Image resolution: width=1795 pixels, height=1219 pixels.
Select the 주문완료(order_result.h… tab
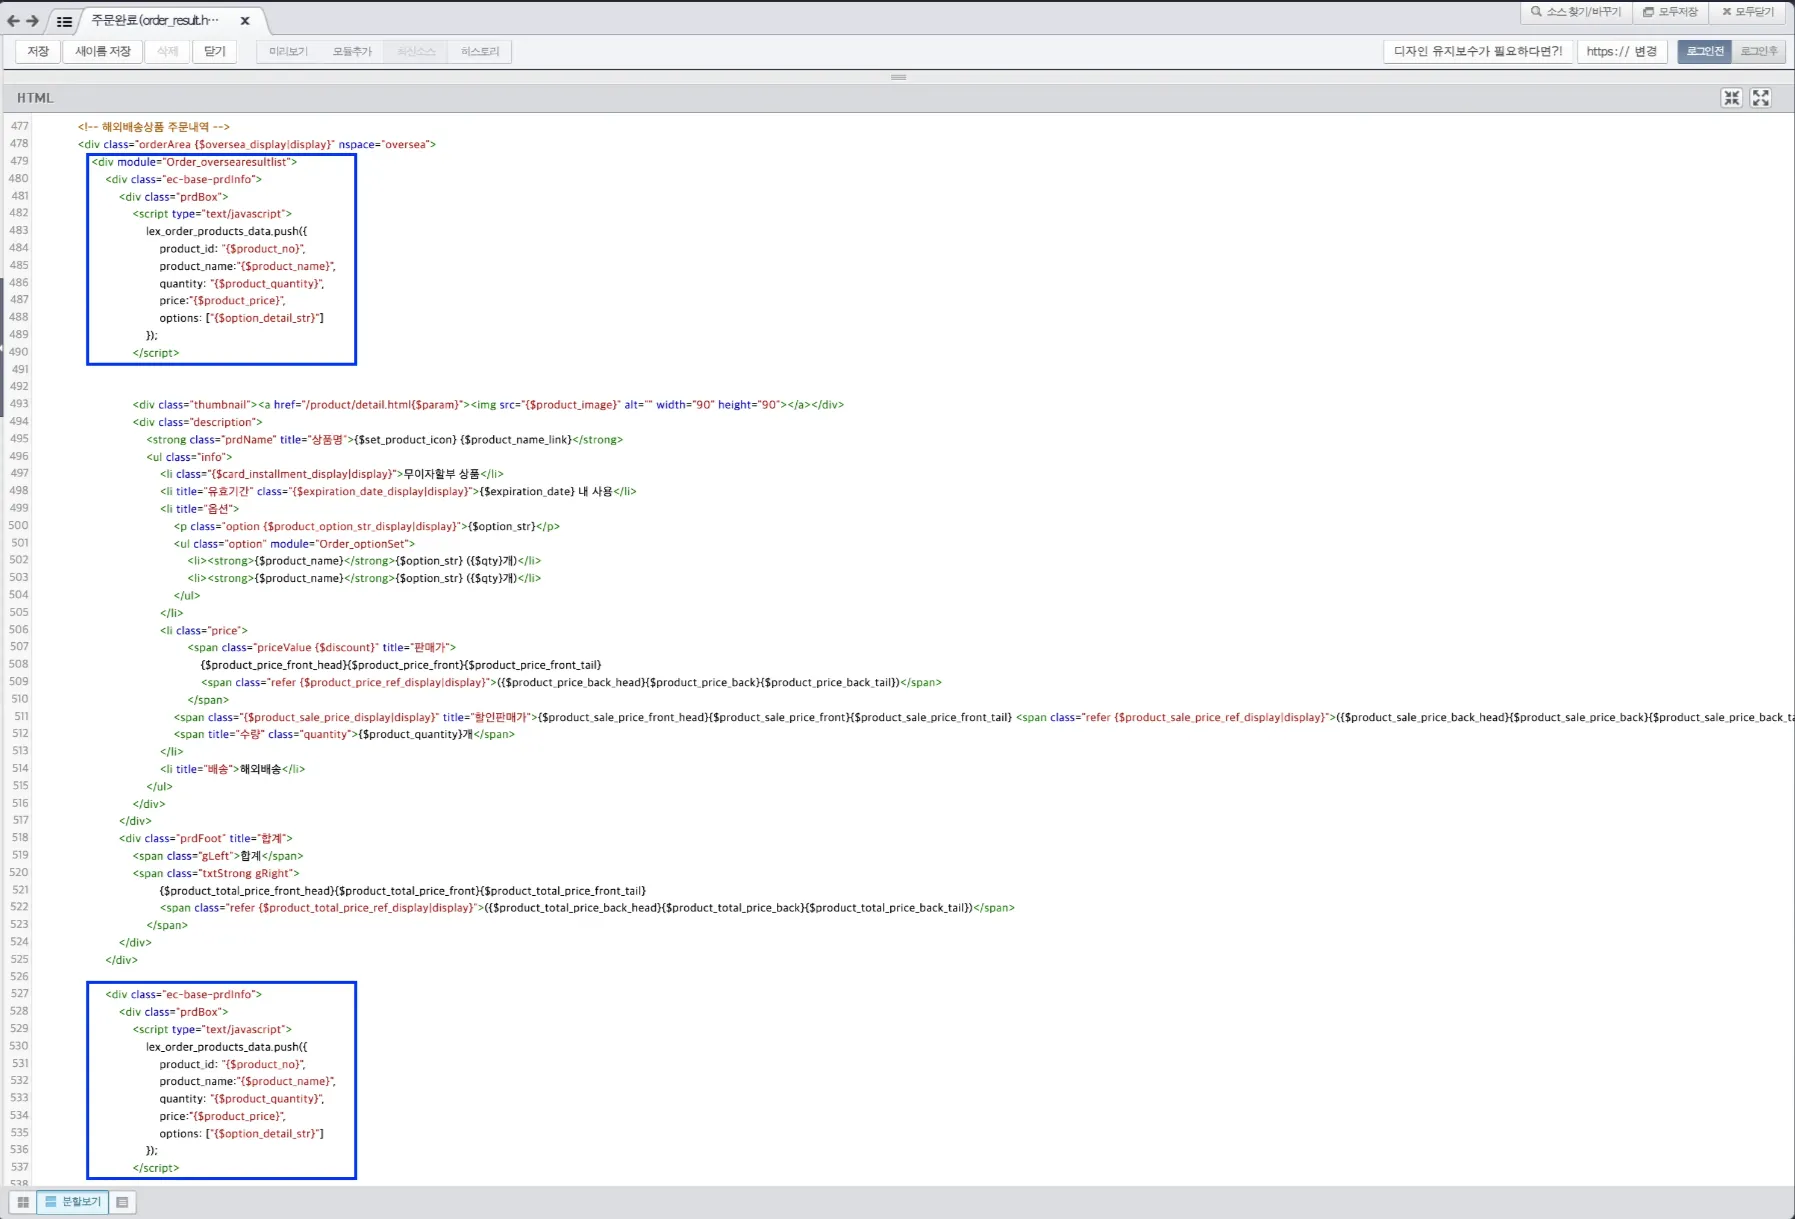click(156, 20)
